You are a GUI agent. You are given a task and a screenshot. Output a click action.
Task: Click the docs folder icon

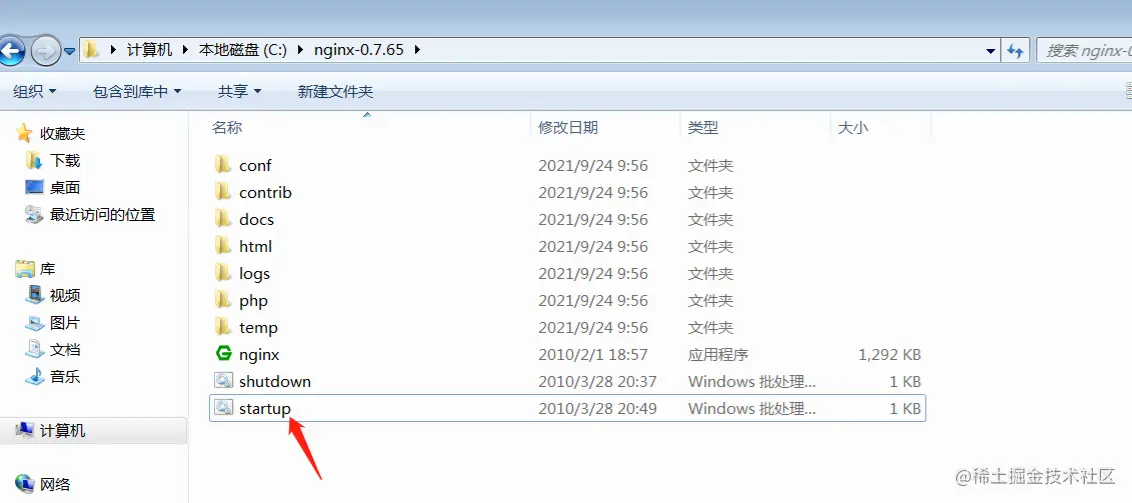tap(223, 219)
